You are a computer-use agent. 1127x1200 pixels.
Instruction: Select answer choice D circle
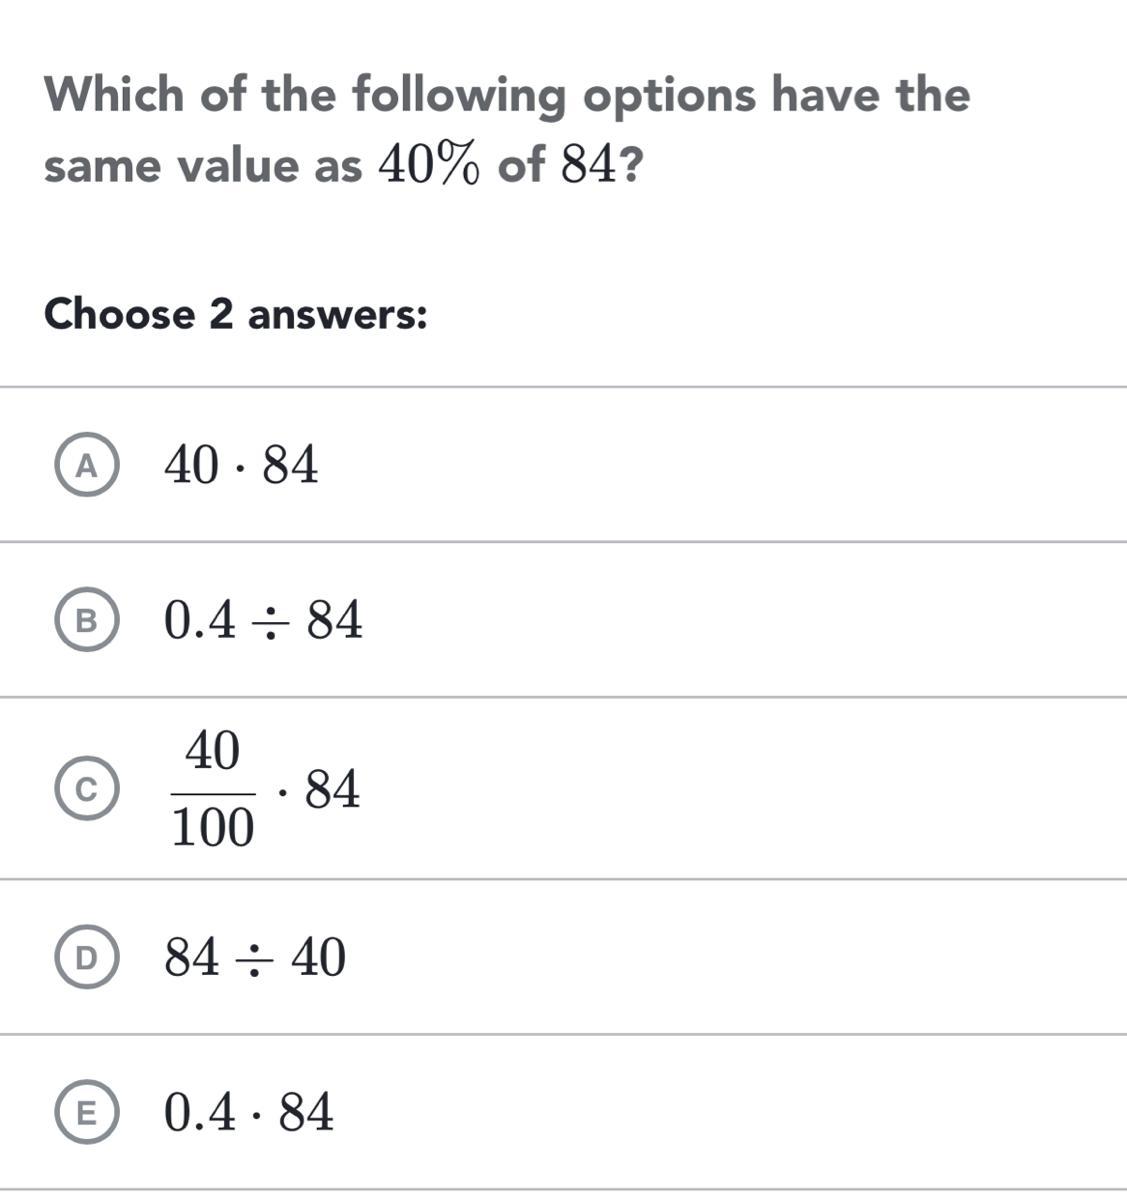87,958
